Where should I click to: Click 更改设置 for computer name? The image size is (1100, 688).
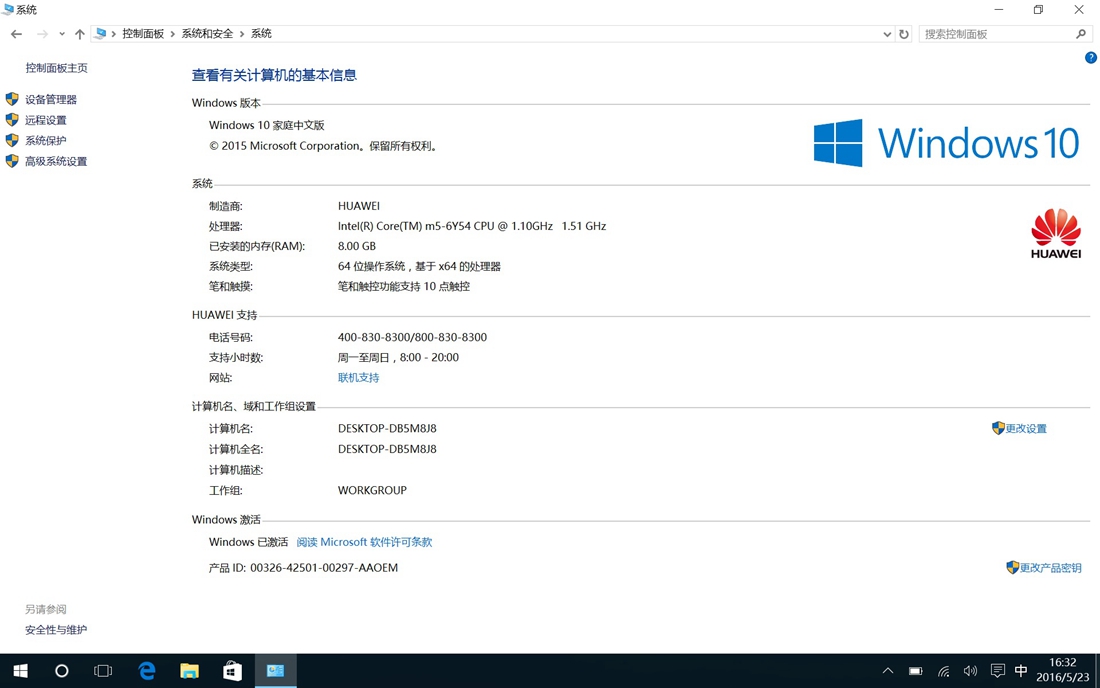[x=1026, y=429]
